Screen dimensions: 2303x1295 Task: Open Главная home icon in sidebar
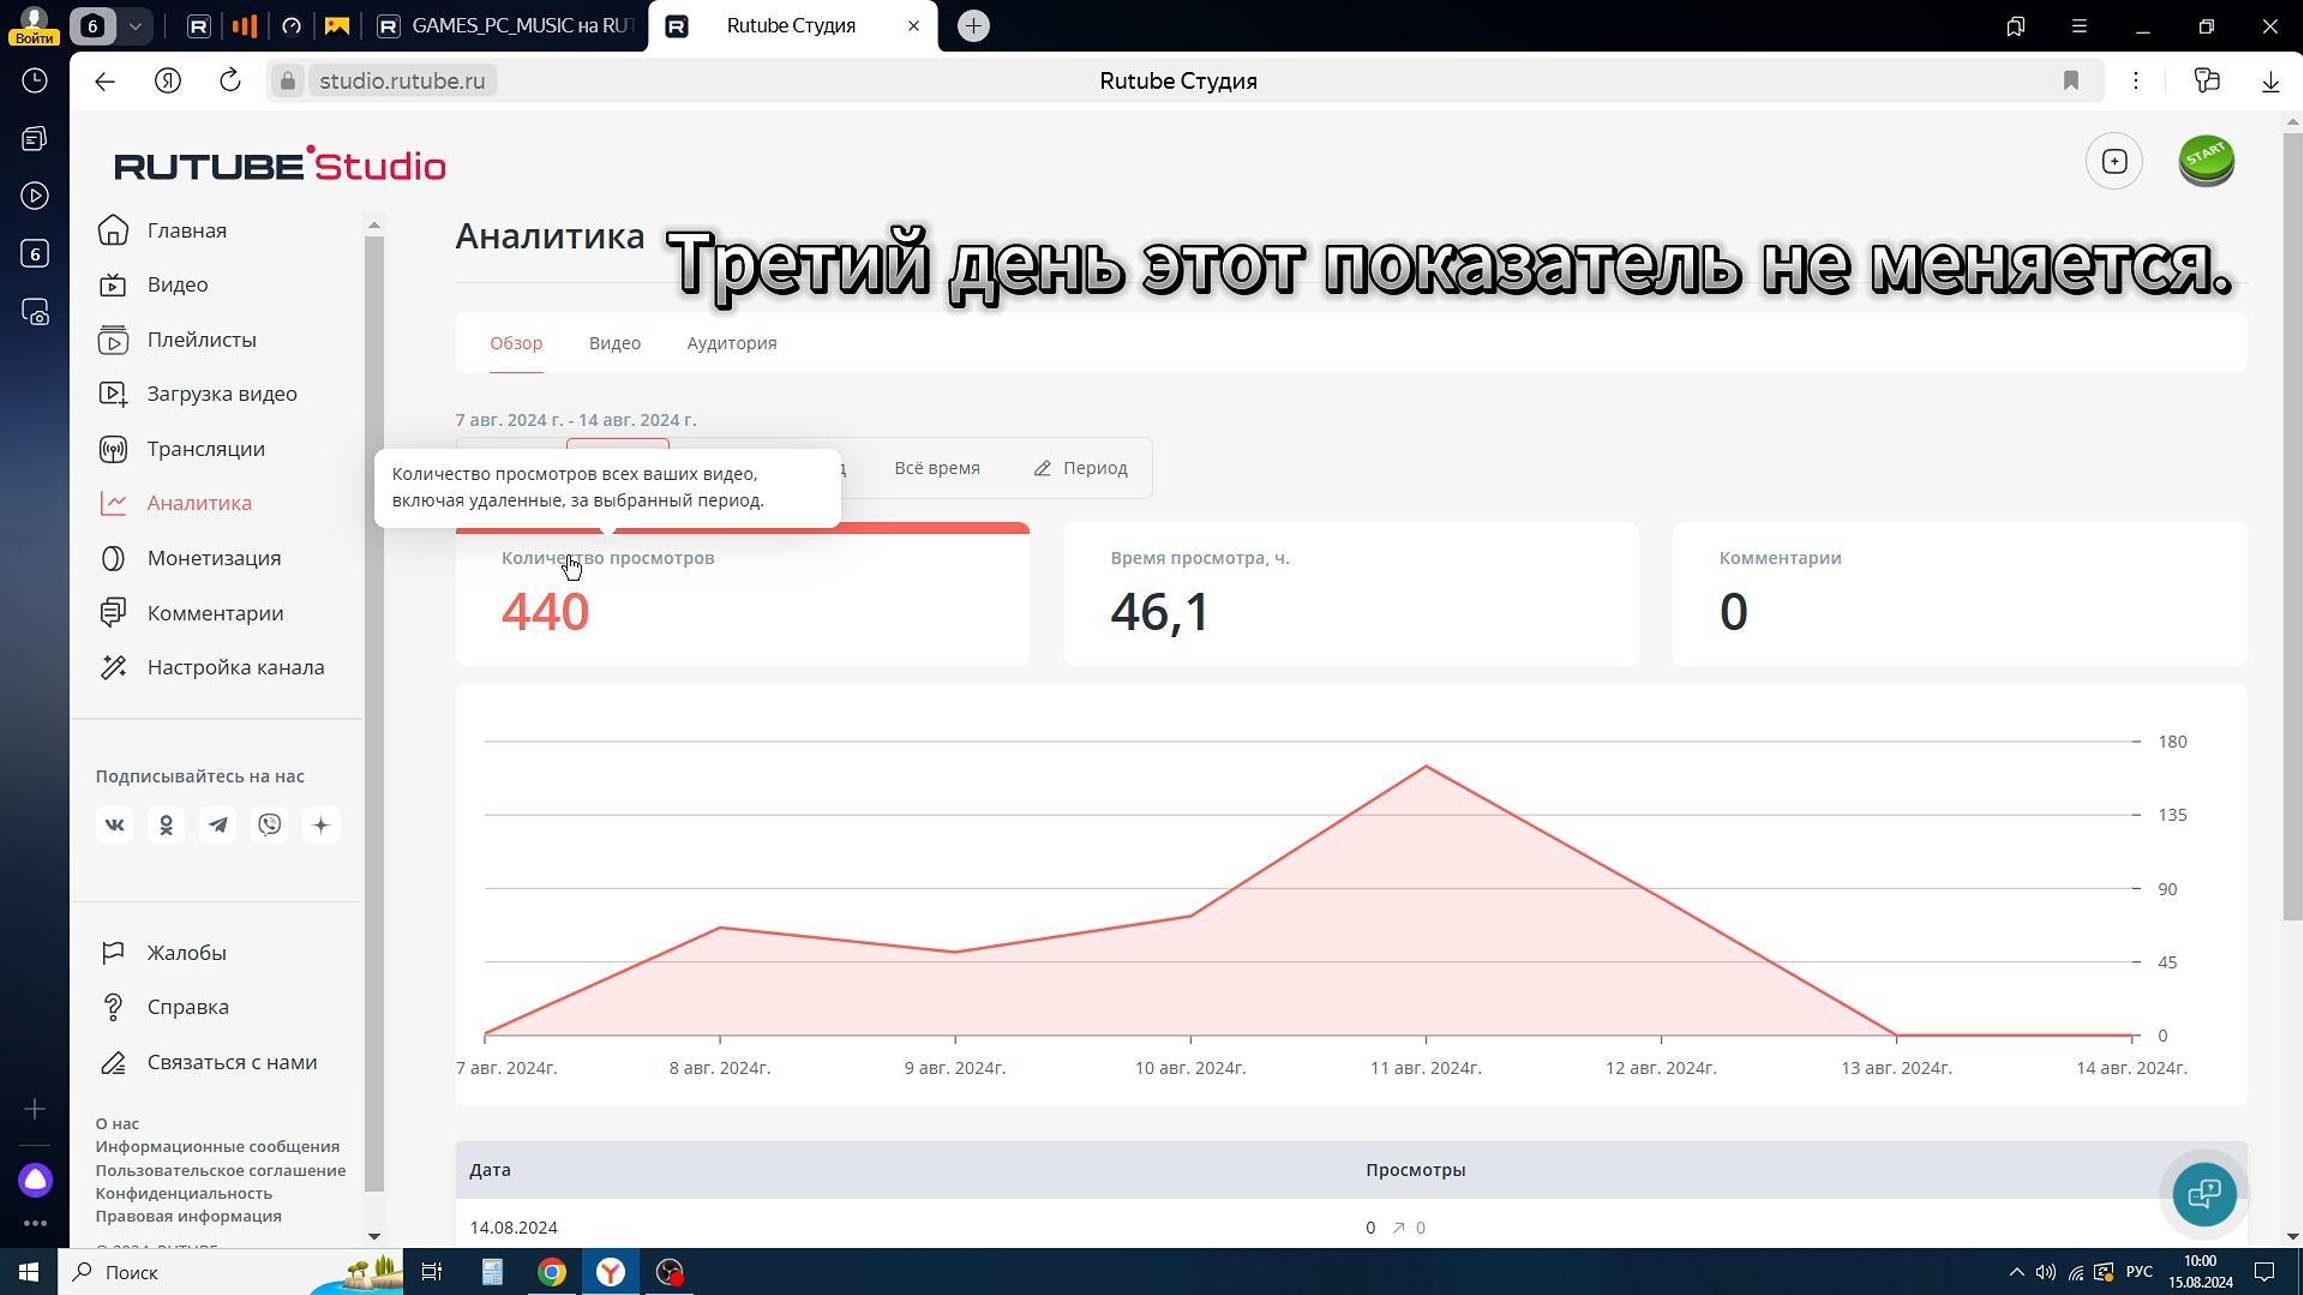(x=113, y=230)
